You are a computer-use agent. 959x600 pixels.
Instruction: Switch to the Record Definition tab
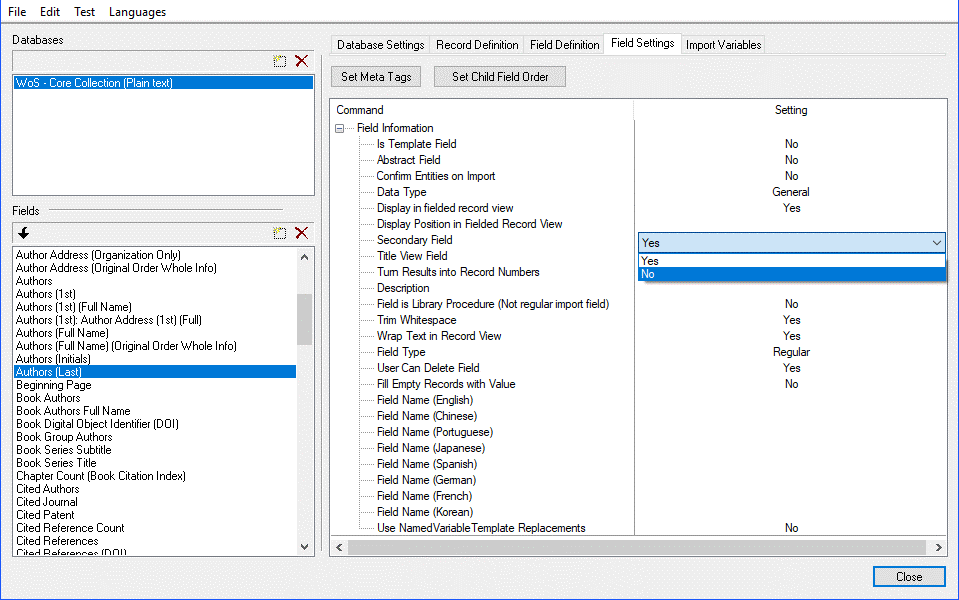pyautogui.click(x=477, y=44)
